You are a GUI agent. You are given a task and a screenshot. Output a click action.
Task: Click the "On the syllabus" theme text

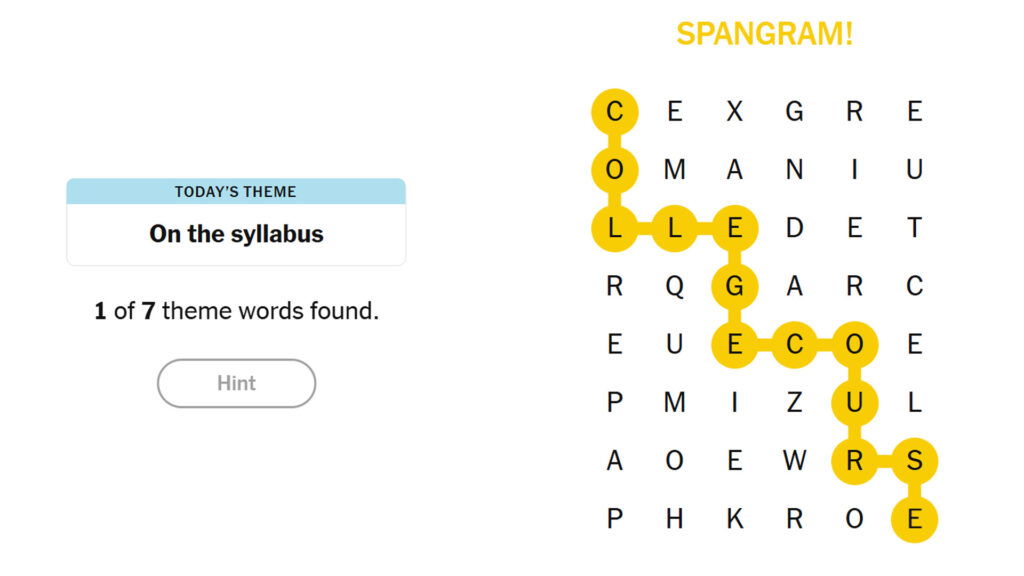coord(236,234)
